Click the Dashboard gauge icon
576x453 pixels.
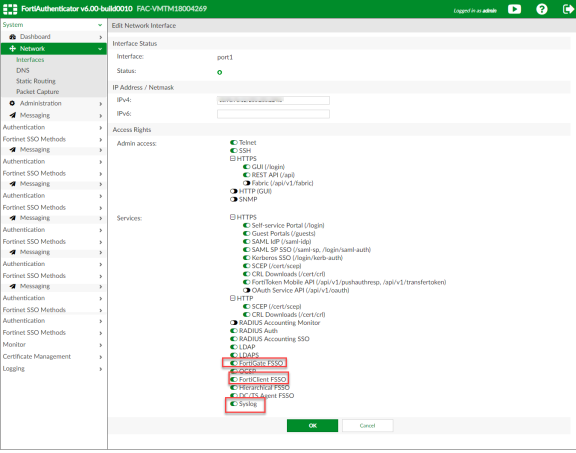coord(12,37)
